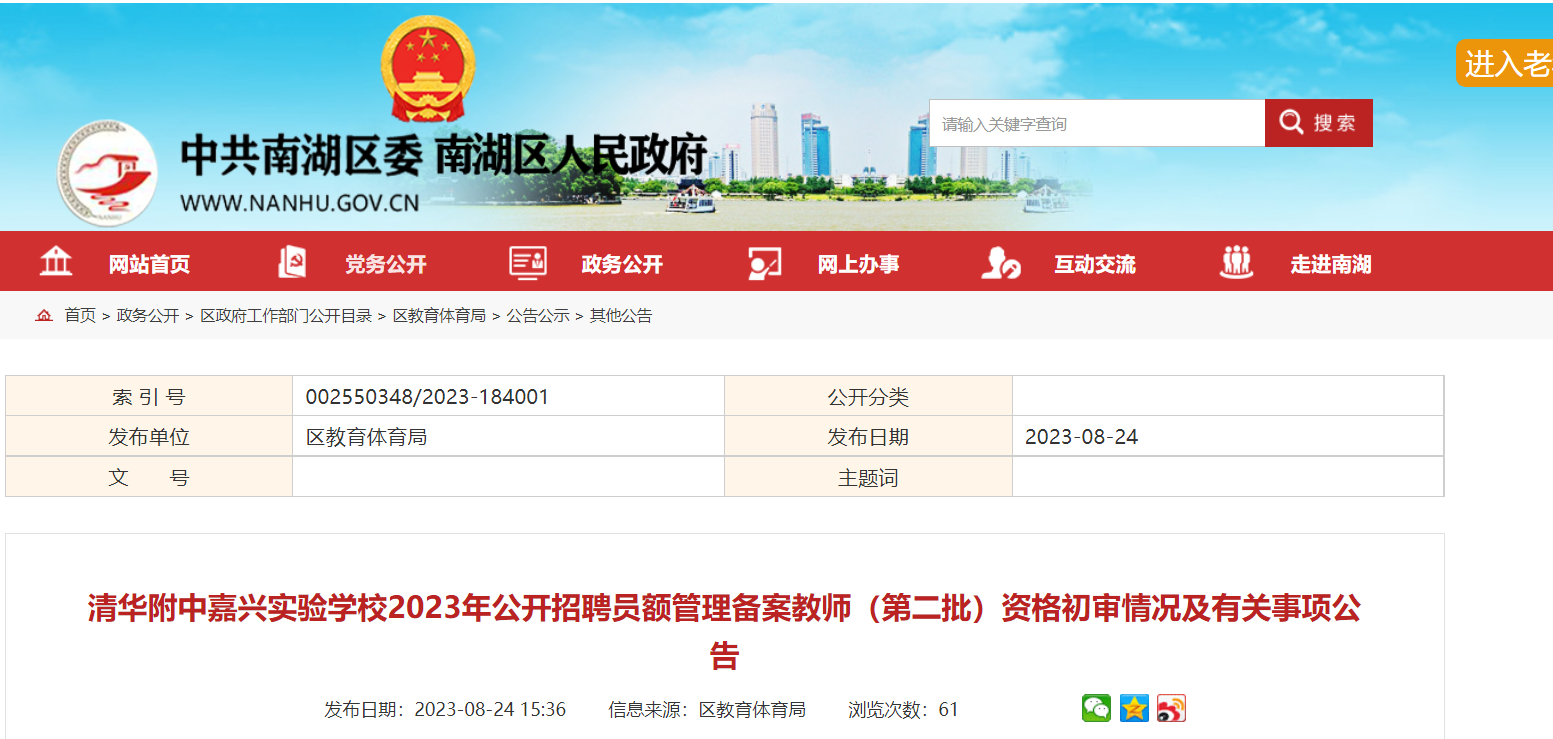Click the home icon in breadcrumb
The image size is (1553, 739).
click(x=44, y=316)
